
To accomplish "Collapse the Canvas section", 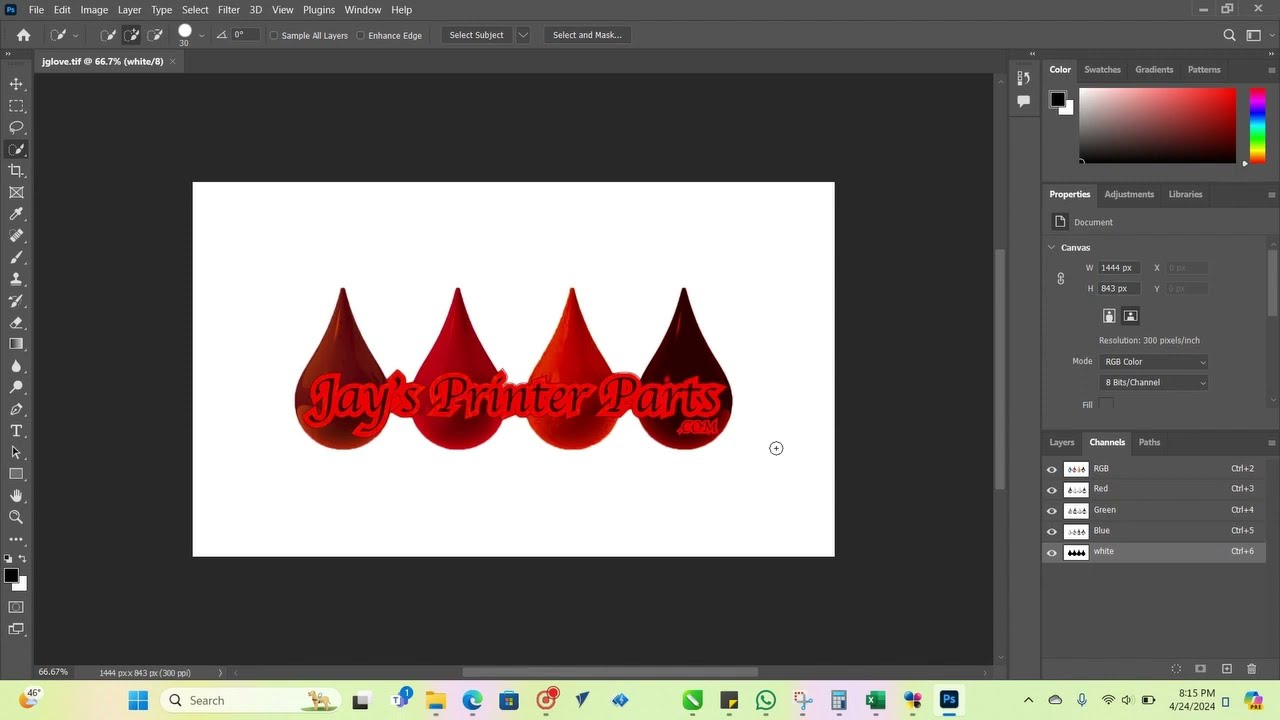I will point(1051,248).
